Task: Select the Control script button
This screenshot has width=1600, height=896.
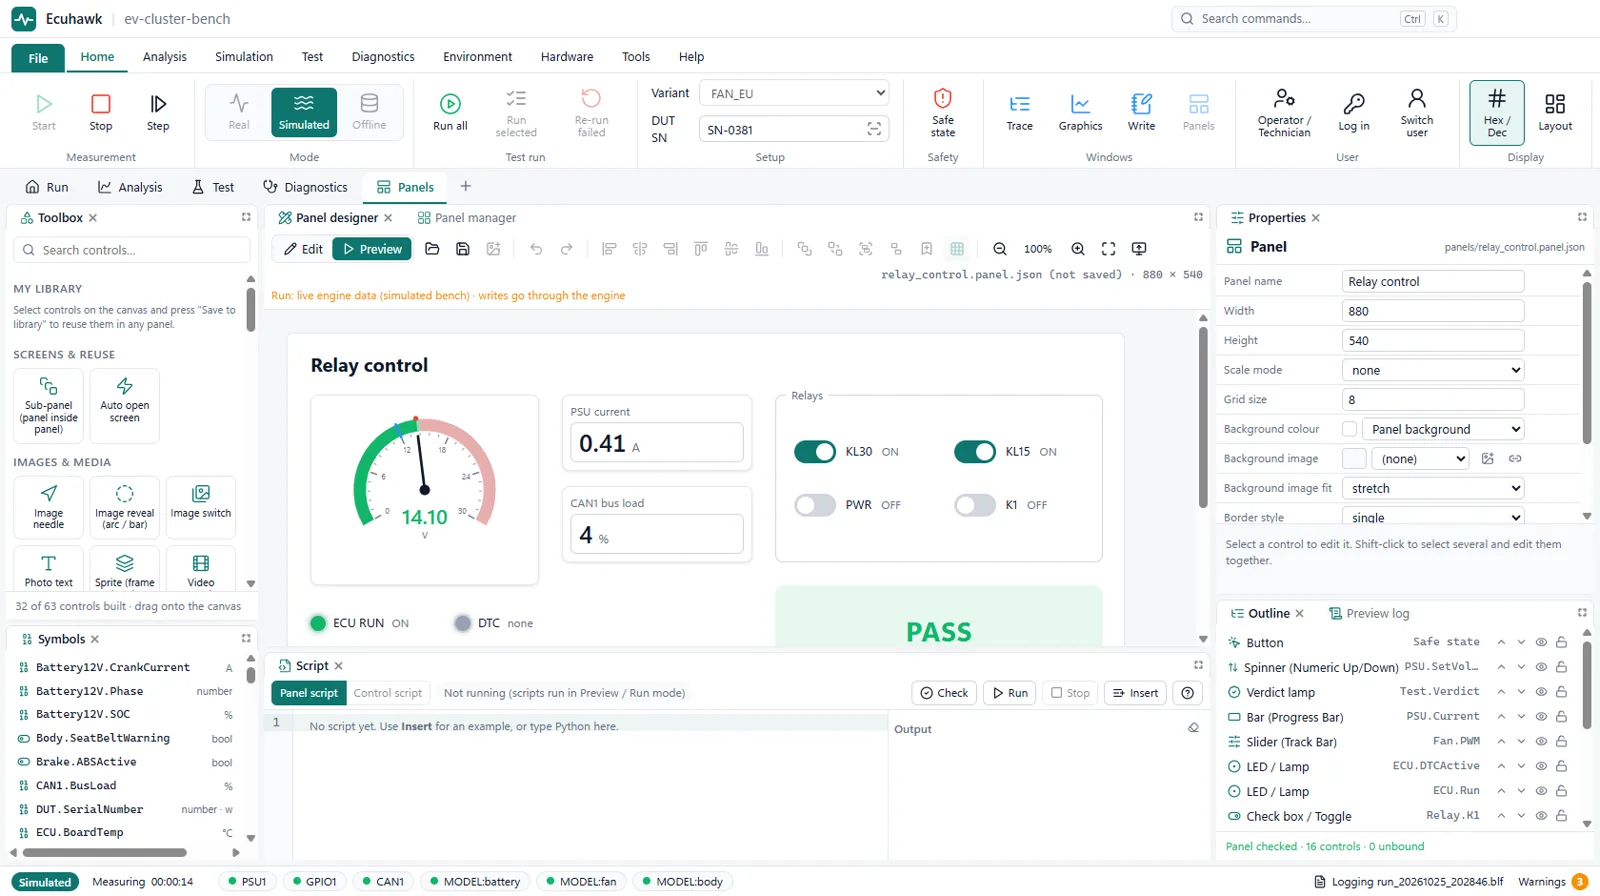Action: point(388,693)
